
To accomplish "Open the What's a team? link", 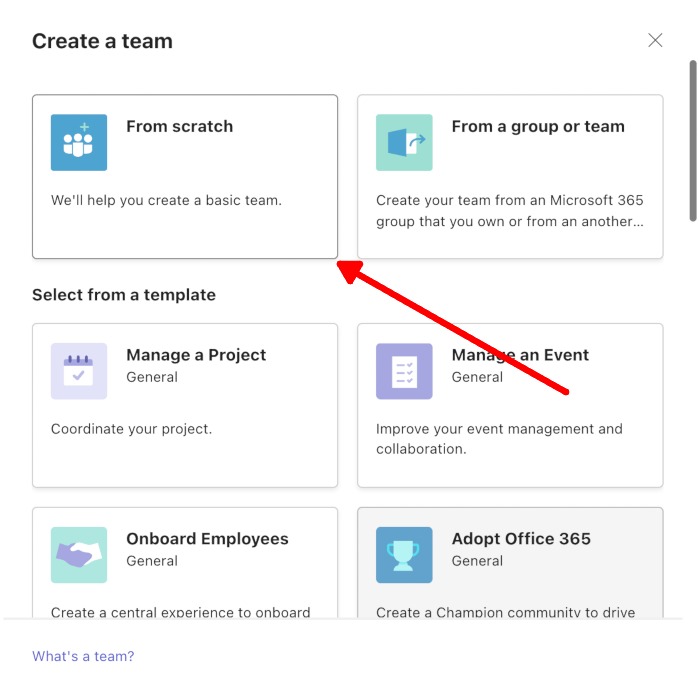I will pyautogui.click(x=83, y=656).
